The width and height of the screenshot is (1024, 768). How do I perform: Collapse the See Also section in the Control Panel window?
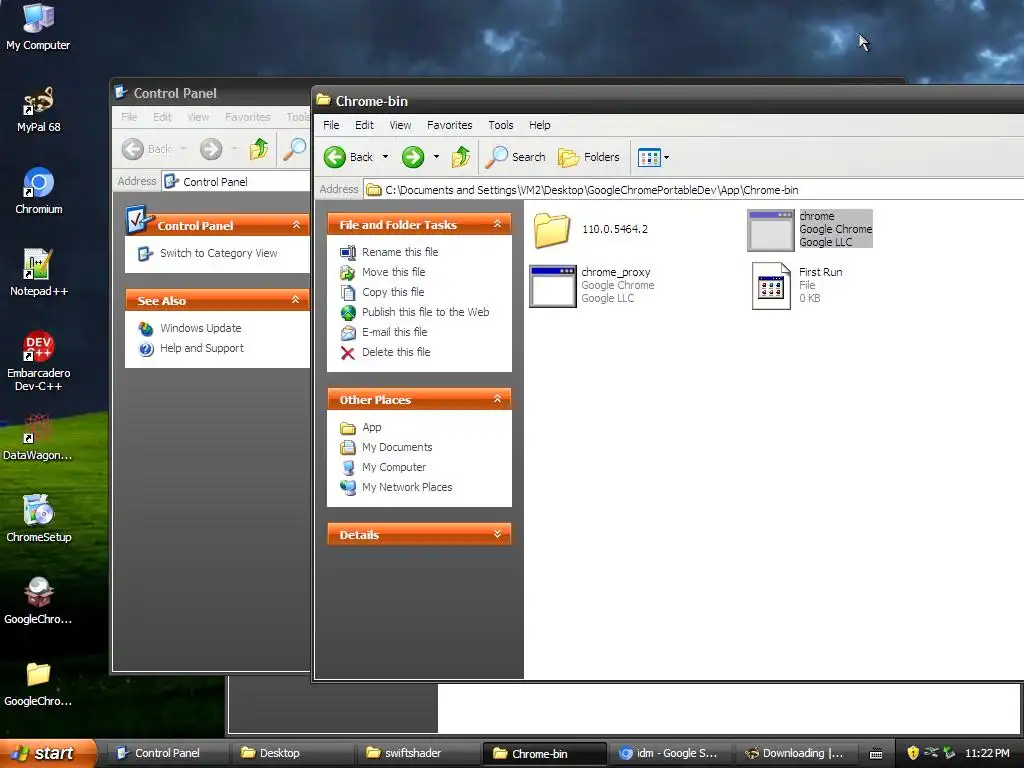click(x=296, y=300)
